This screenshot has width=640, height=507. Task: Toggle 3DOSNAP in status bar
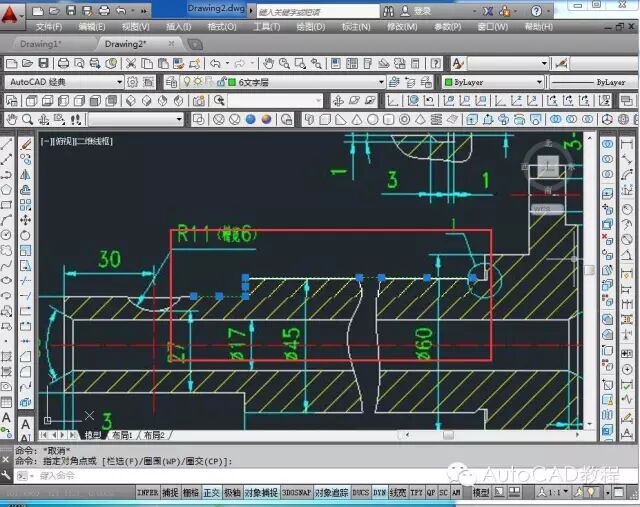point(297,493)
